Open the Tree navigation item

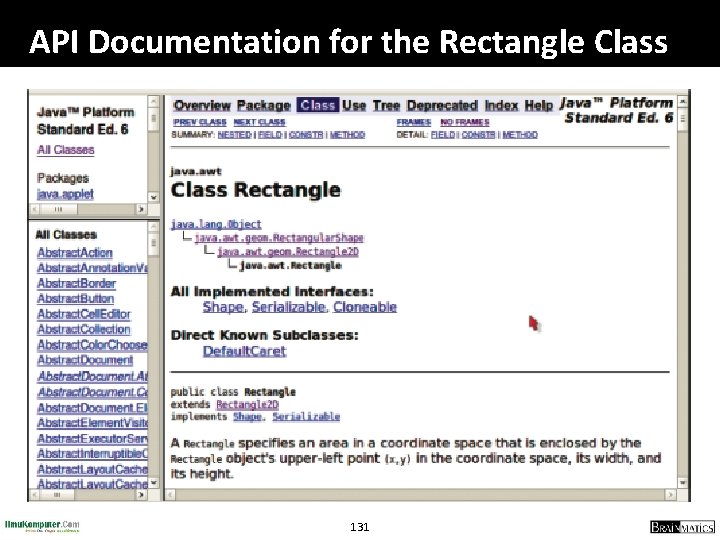[386, 106]
